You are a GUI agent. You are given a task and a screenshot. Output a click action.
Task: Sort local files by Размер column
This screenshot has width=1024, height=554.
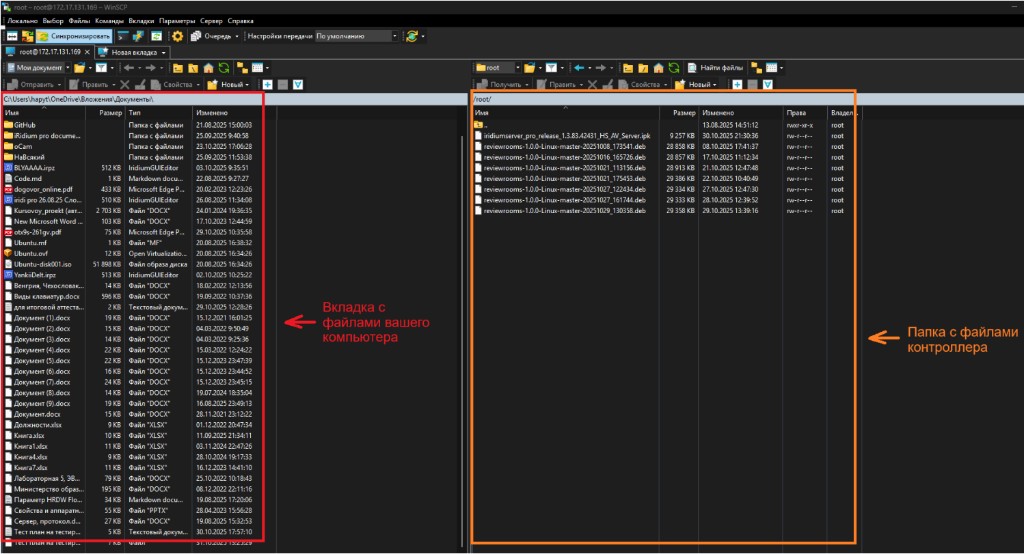110,113
